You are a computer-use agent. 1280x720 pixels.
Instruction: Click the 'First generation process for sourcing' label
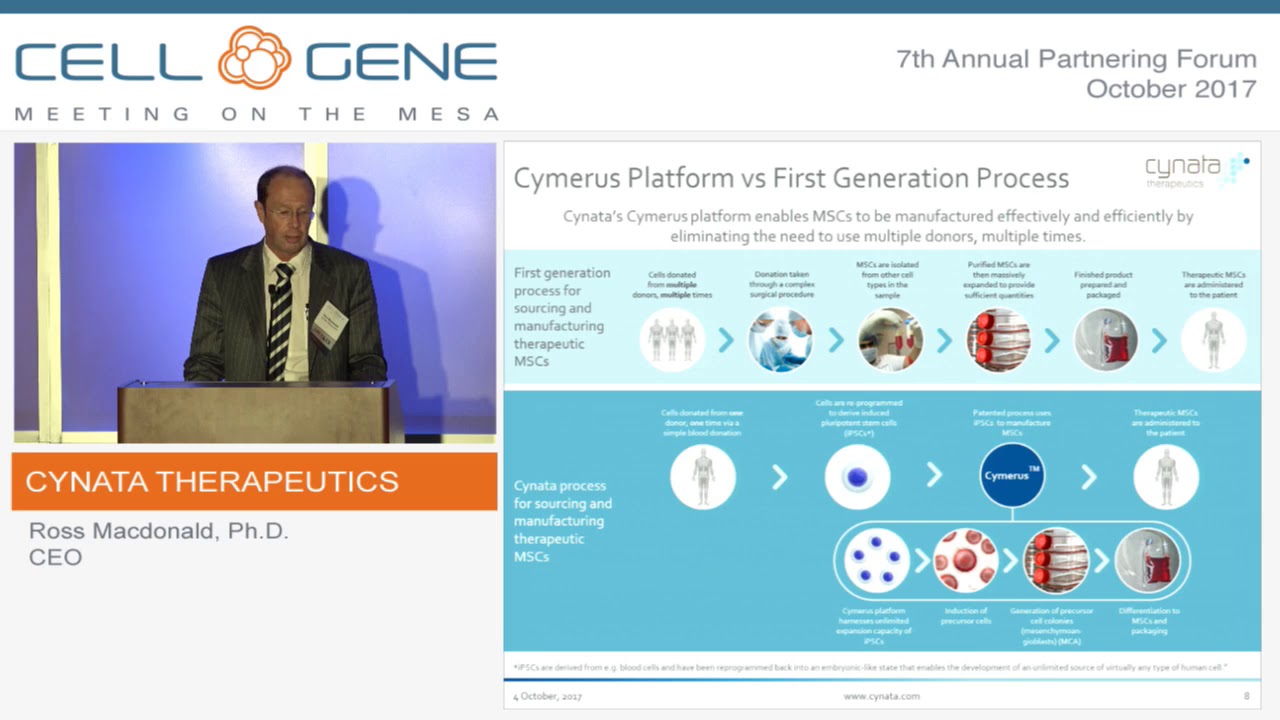[562, 316]
